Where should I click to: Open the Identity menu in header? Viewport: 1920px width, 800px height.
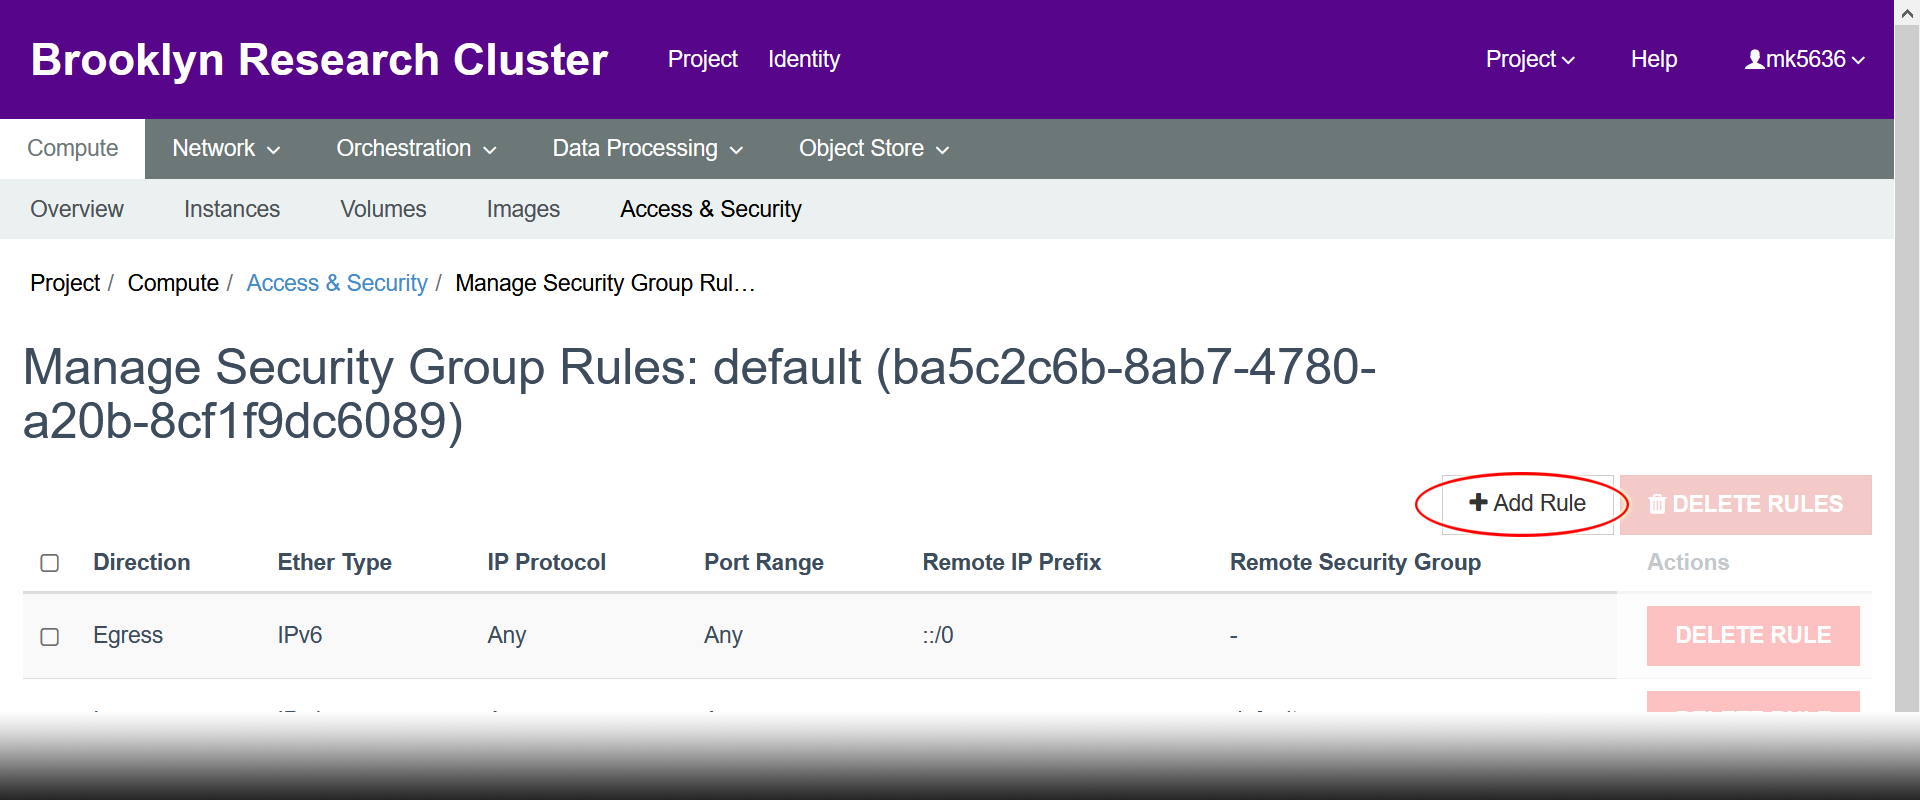[x=804, y=60]
